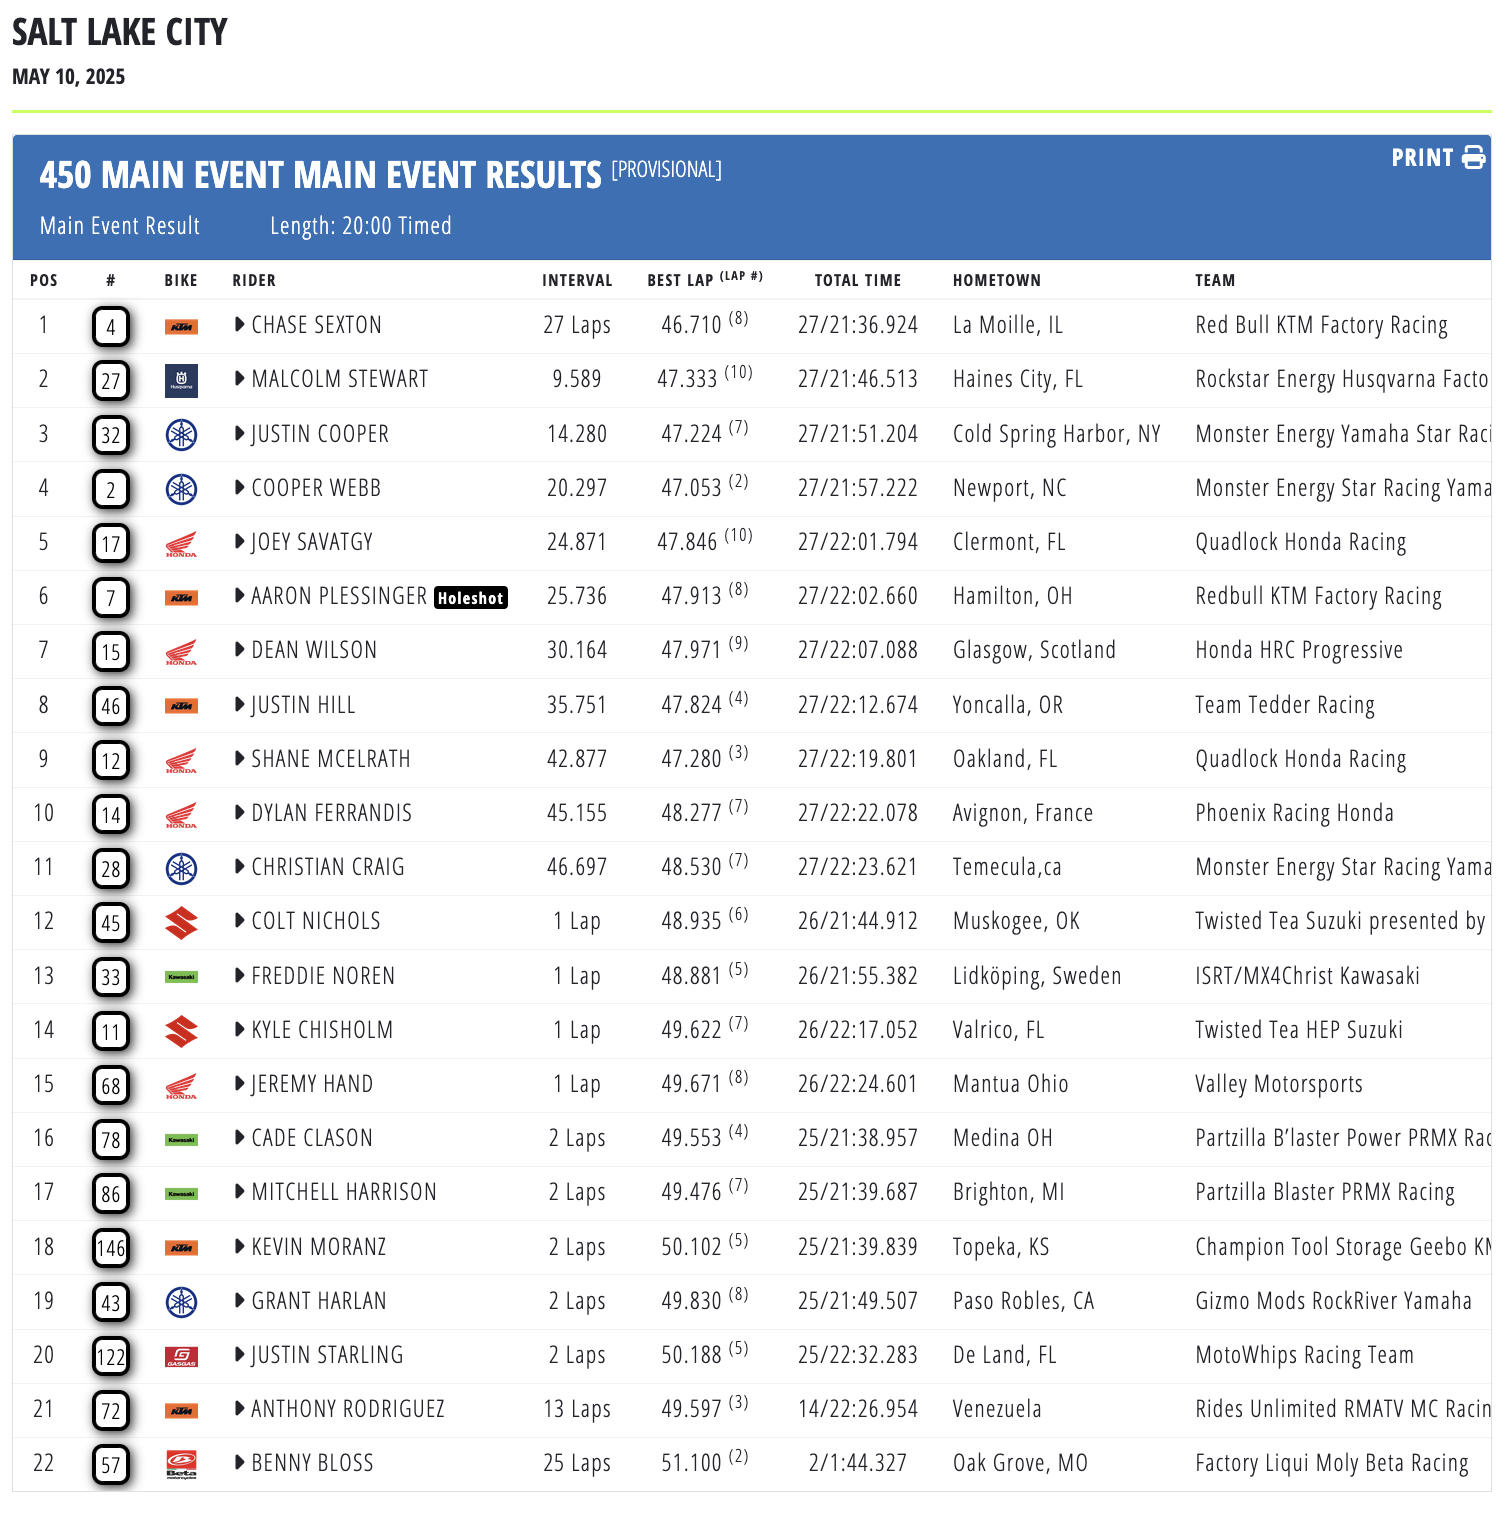1510x1516 pixels.
Task: Click Suzuki logo in Colt Nichols row
Action: tap(181, 923)
